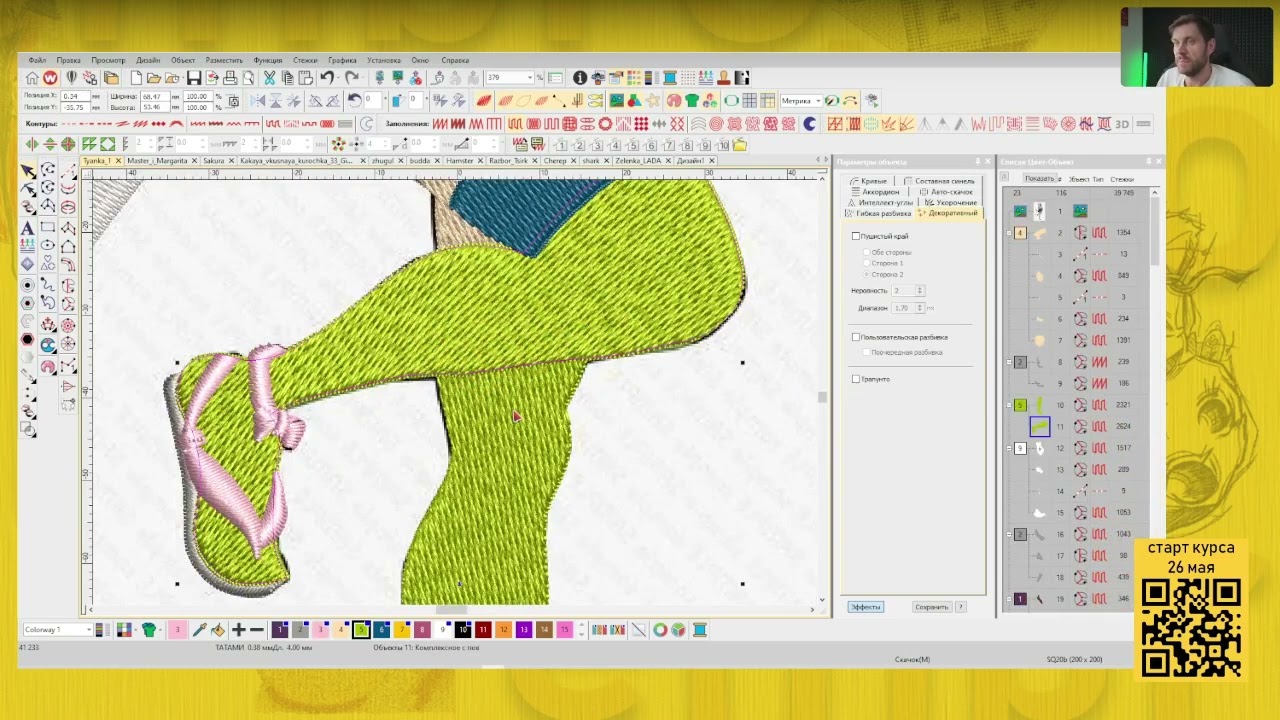Click the Сохранить button
The height and width of the screenshot is (720, 1280).
pos(931,607)
